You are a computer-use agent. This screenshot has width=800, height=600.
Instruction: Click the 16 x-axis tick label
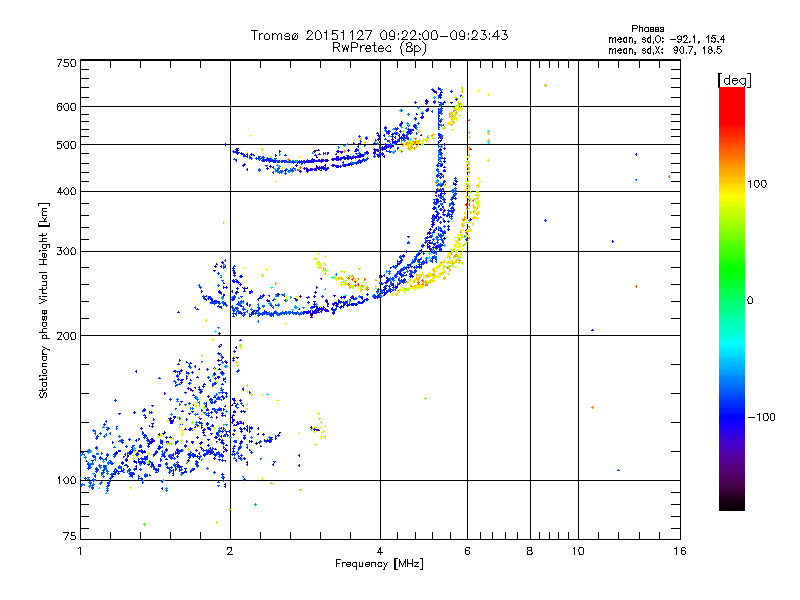click(x=680, y=552)
